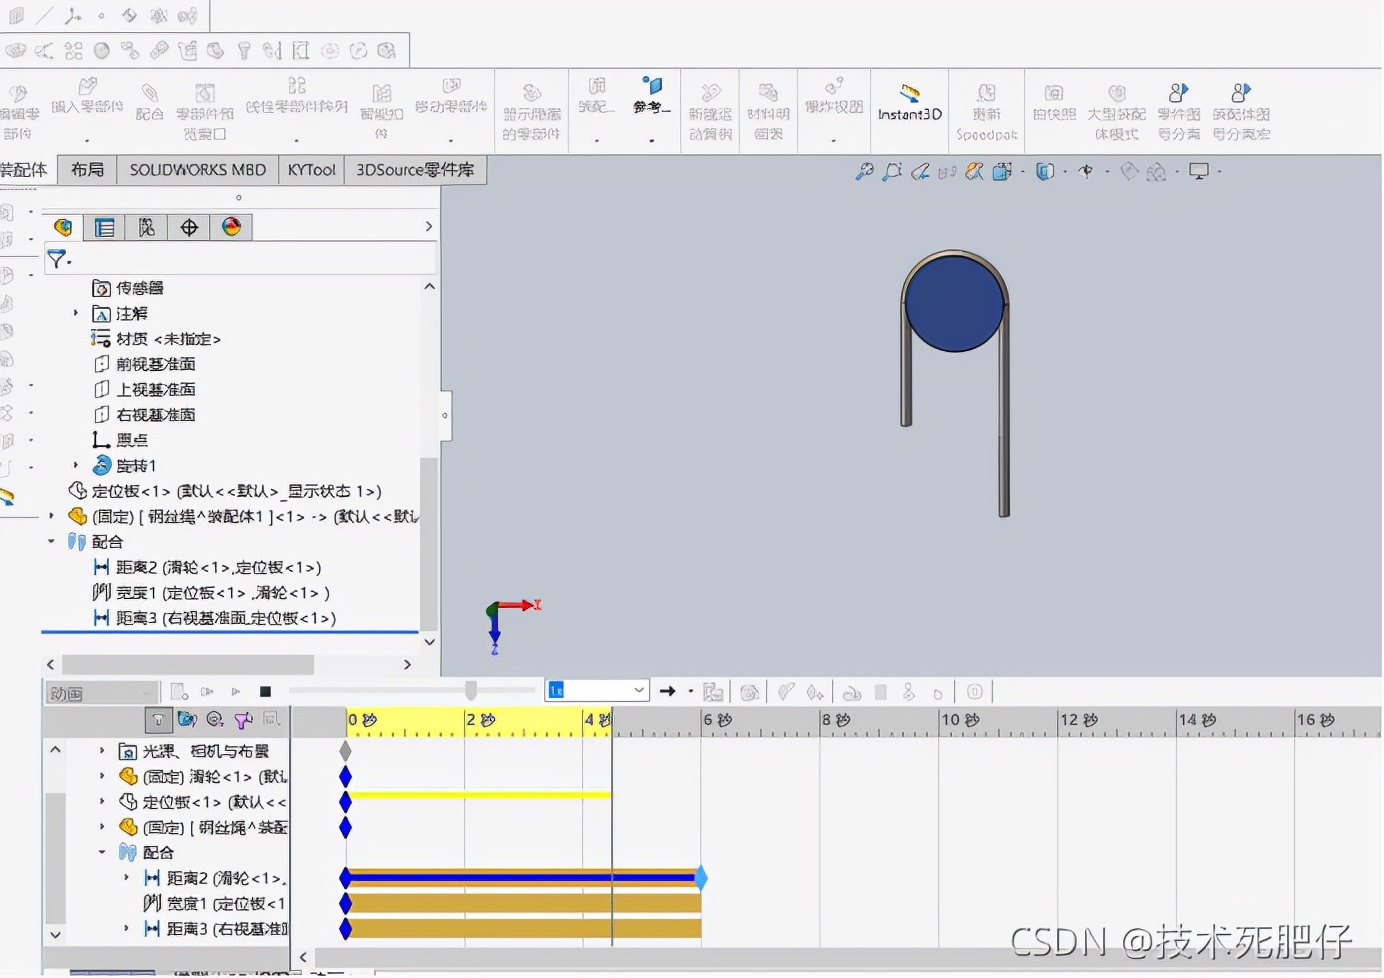Click the diamond key on the 距离2 track
Viewport: 1384px width, 978px height.
pyautogui.click(x=345, y=877)
